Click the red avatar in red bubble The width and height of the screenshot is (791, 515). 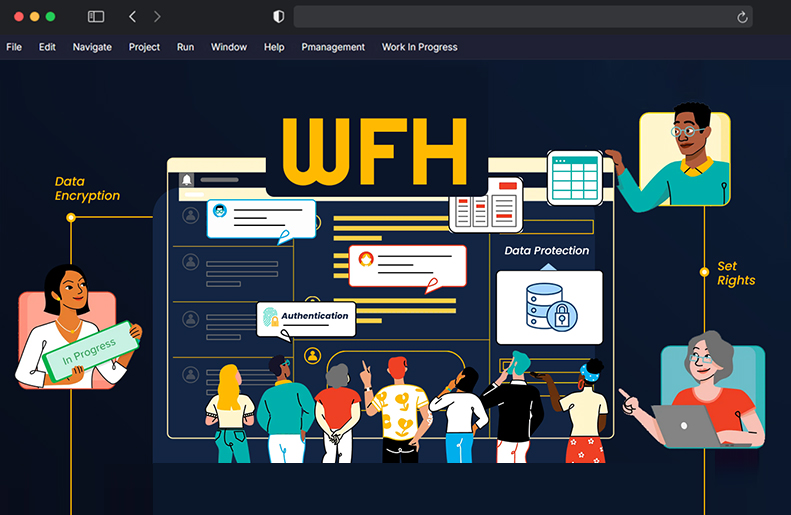pos(366,259)
